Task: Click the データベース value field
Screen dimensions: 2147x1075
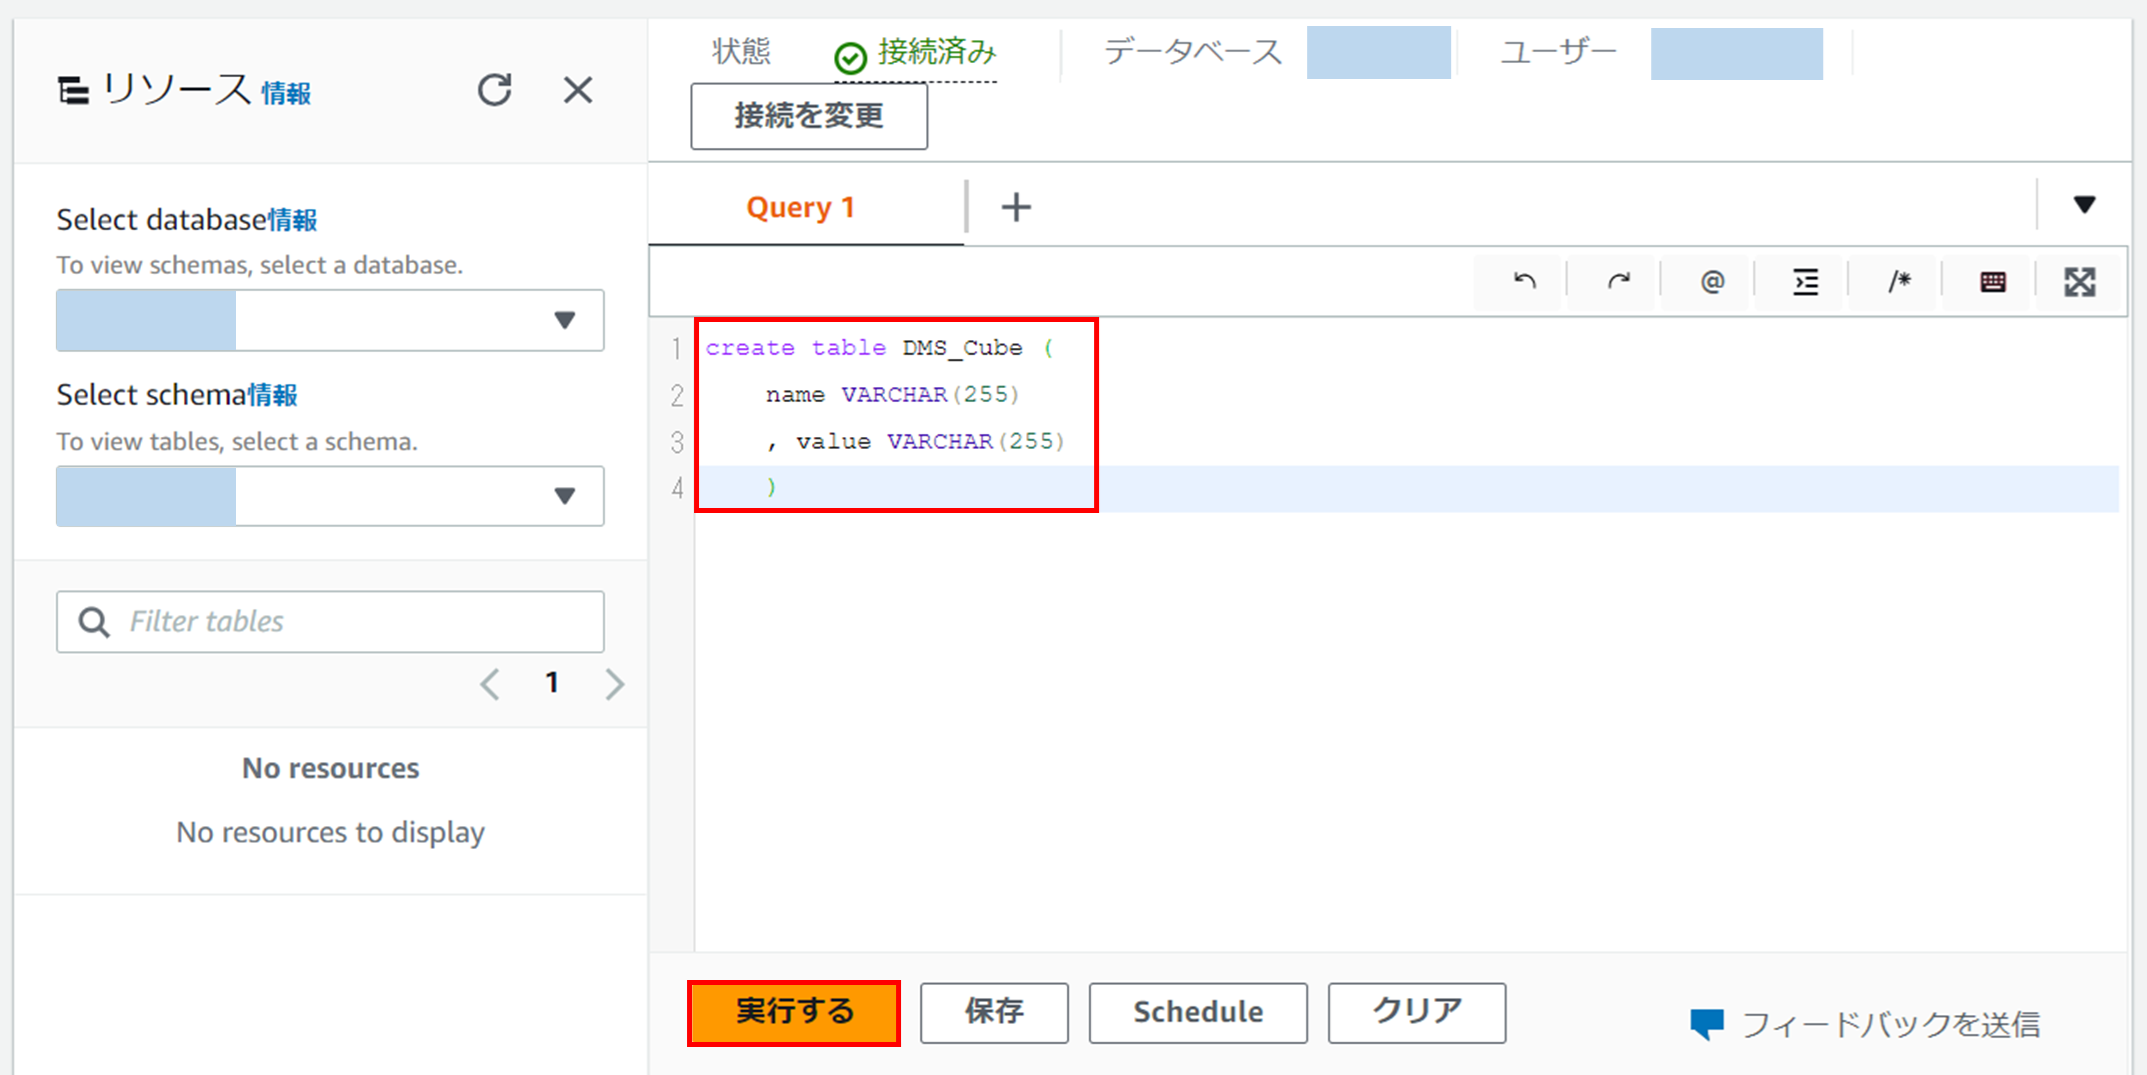Action: [1379, 52]
